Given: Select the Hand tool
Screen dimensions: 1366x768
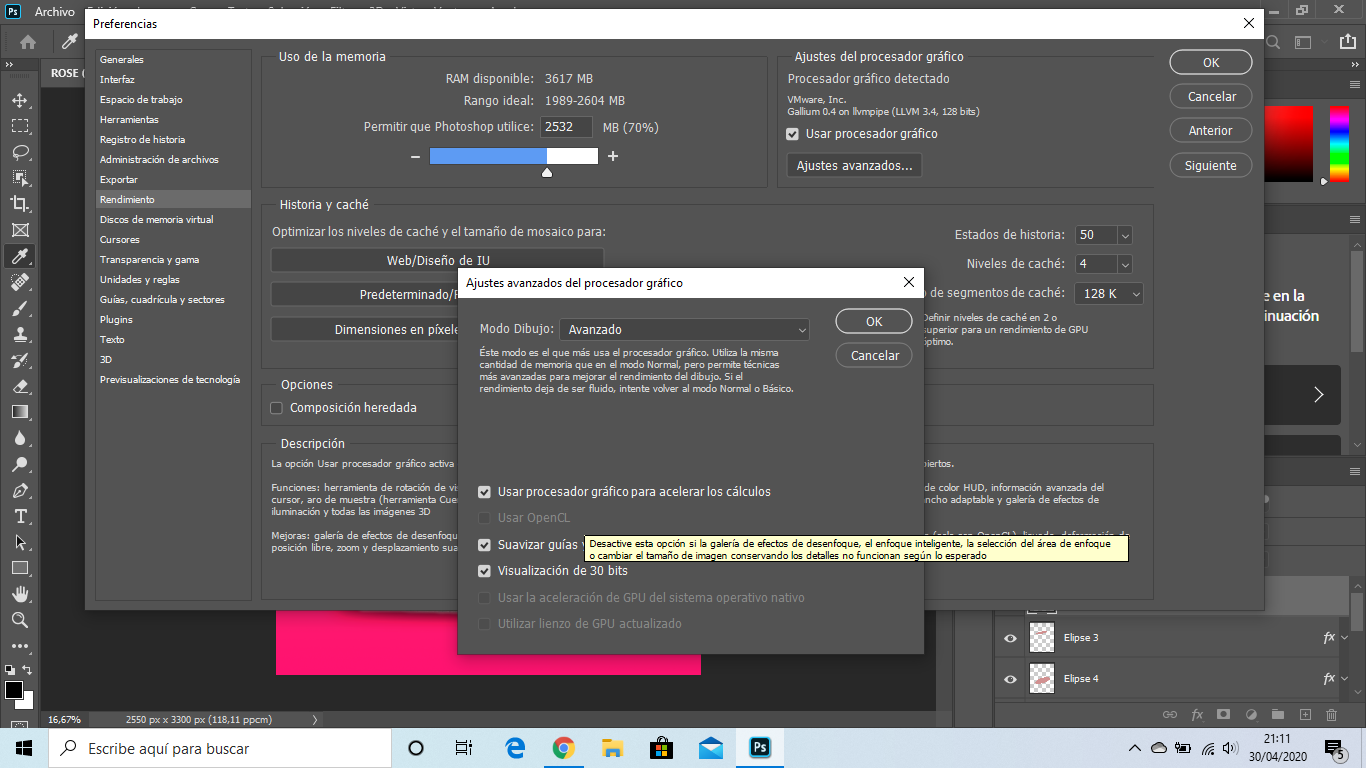Looking at the screenshot, I should (20, 594).
